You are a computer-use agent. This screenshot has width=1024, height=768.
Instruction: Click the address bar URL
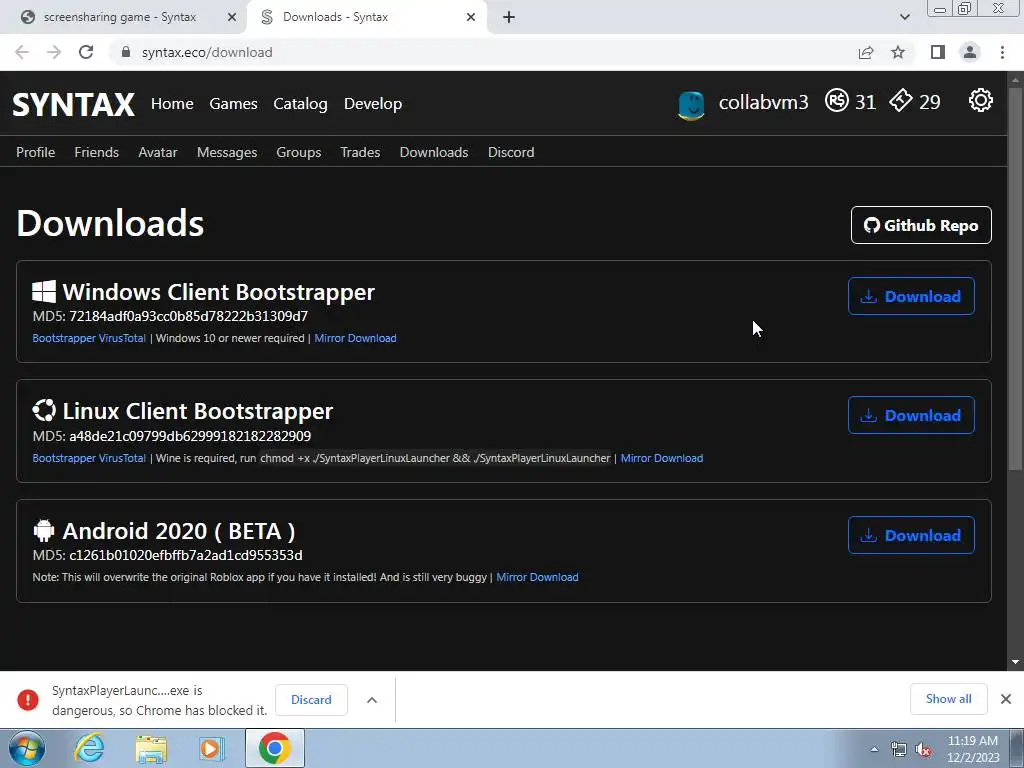click(x=207, y=52)
